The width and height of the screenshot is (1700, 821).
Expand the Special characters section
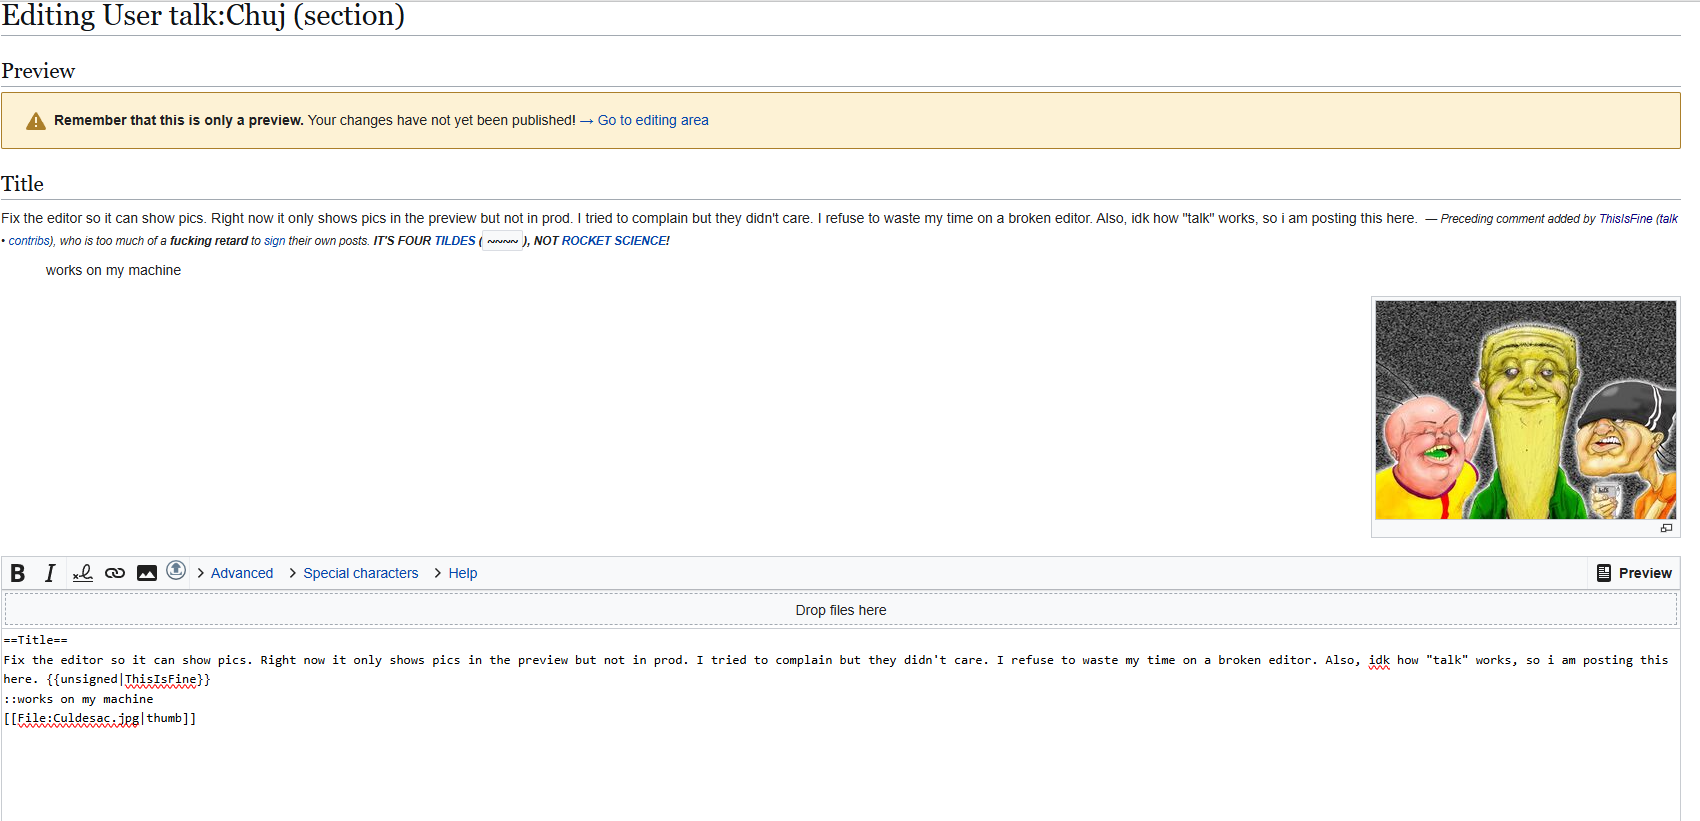360,573
